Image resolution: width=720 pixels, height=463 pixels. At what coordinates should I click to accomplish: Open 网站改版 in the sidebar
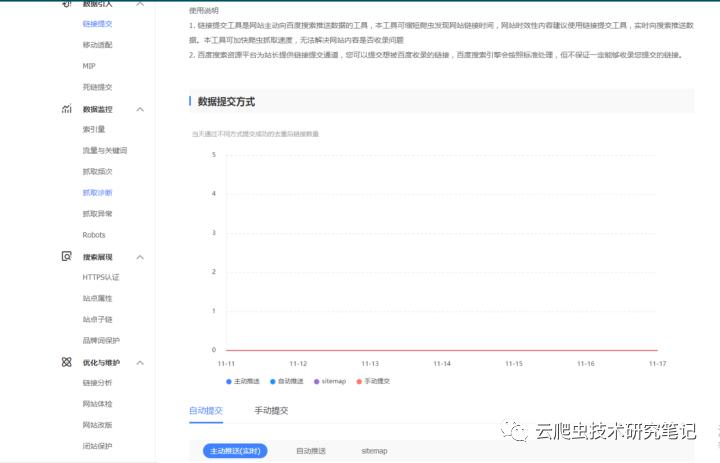click(x=97, y=425)
